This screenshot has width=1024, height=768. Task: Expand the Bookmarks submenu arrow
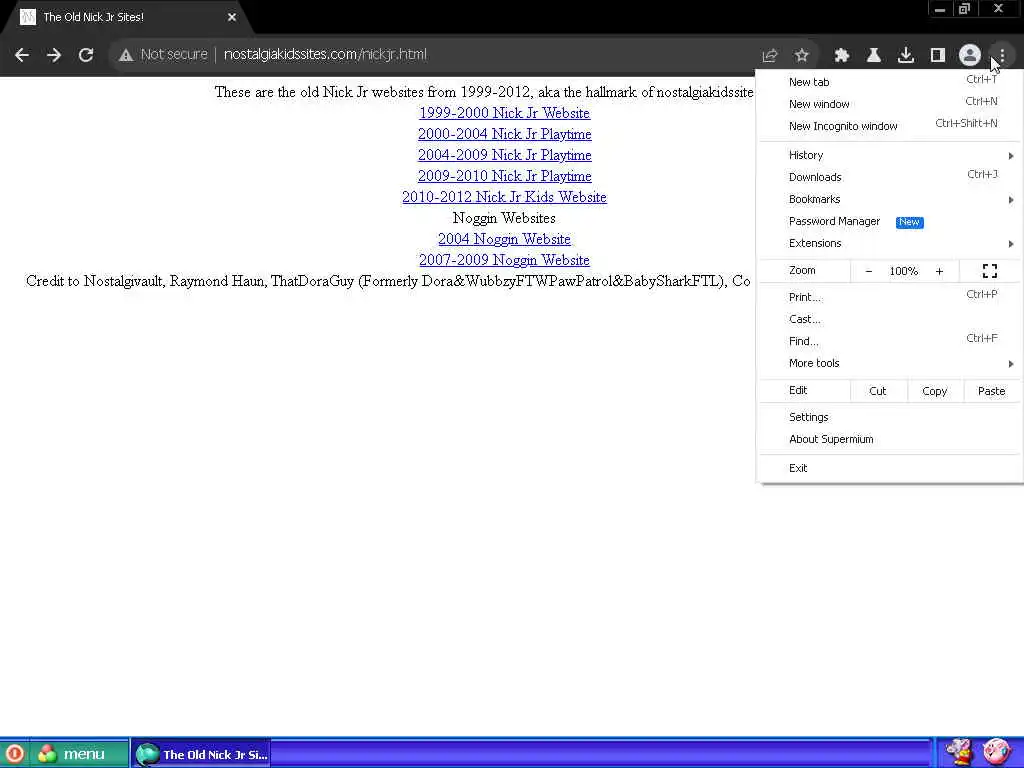pos(1011,200)
